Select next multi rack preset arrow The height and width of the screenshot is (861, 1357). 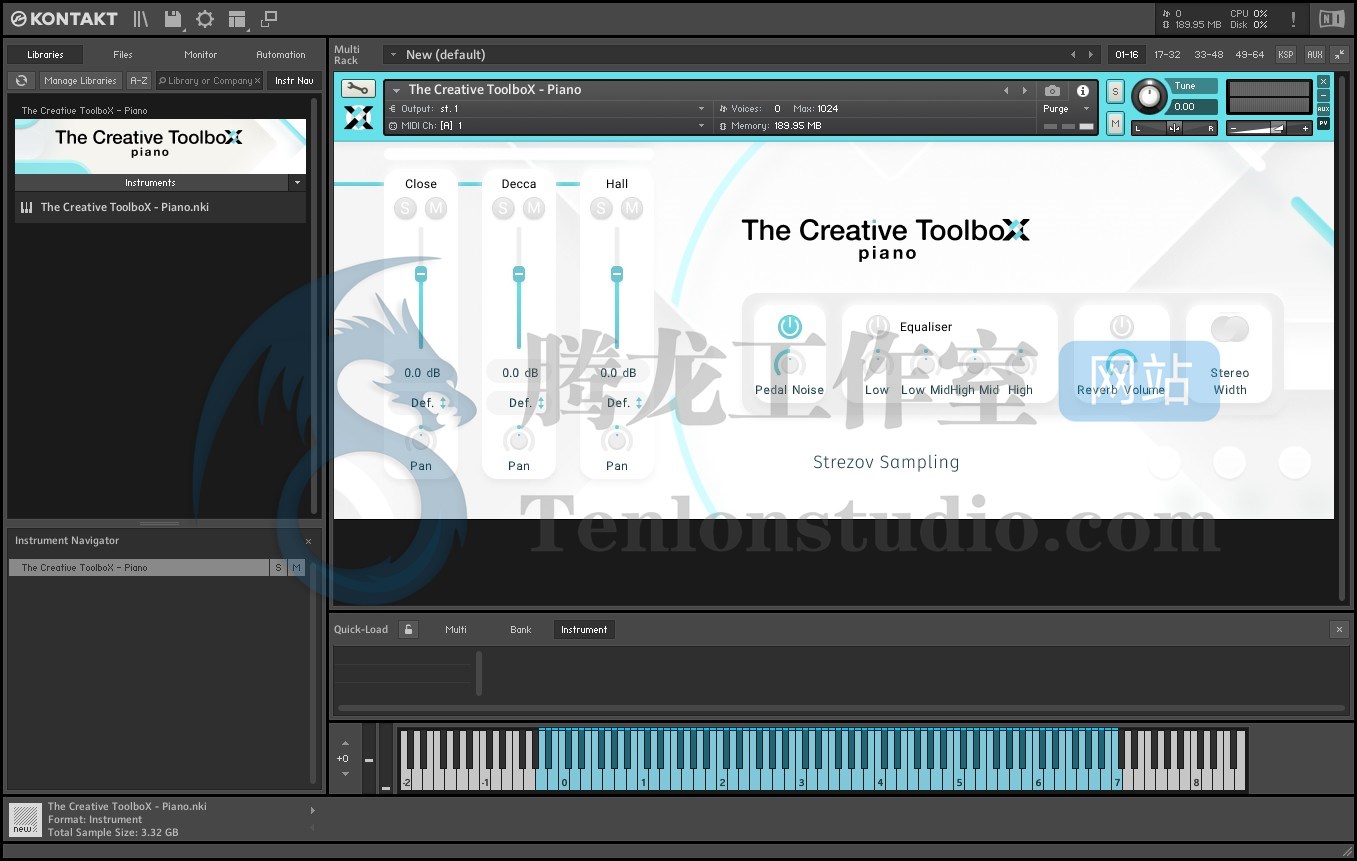(x=1090, y=54)
